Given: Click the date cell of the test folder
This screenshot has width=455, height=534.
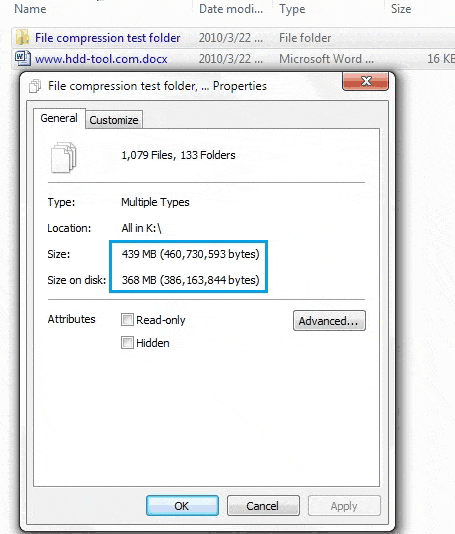Looking at the screenshot, I should click(231, 38).
